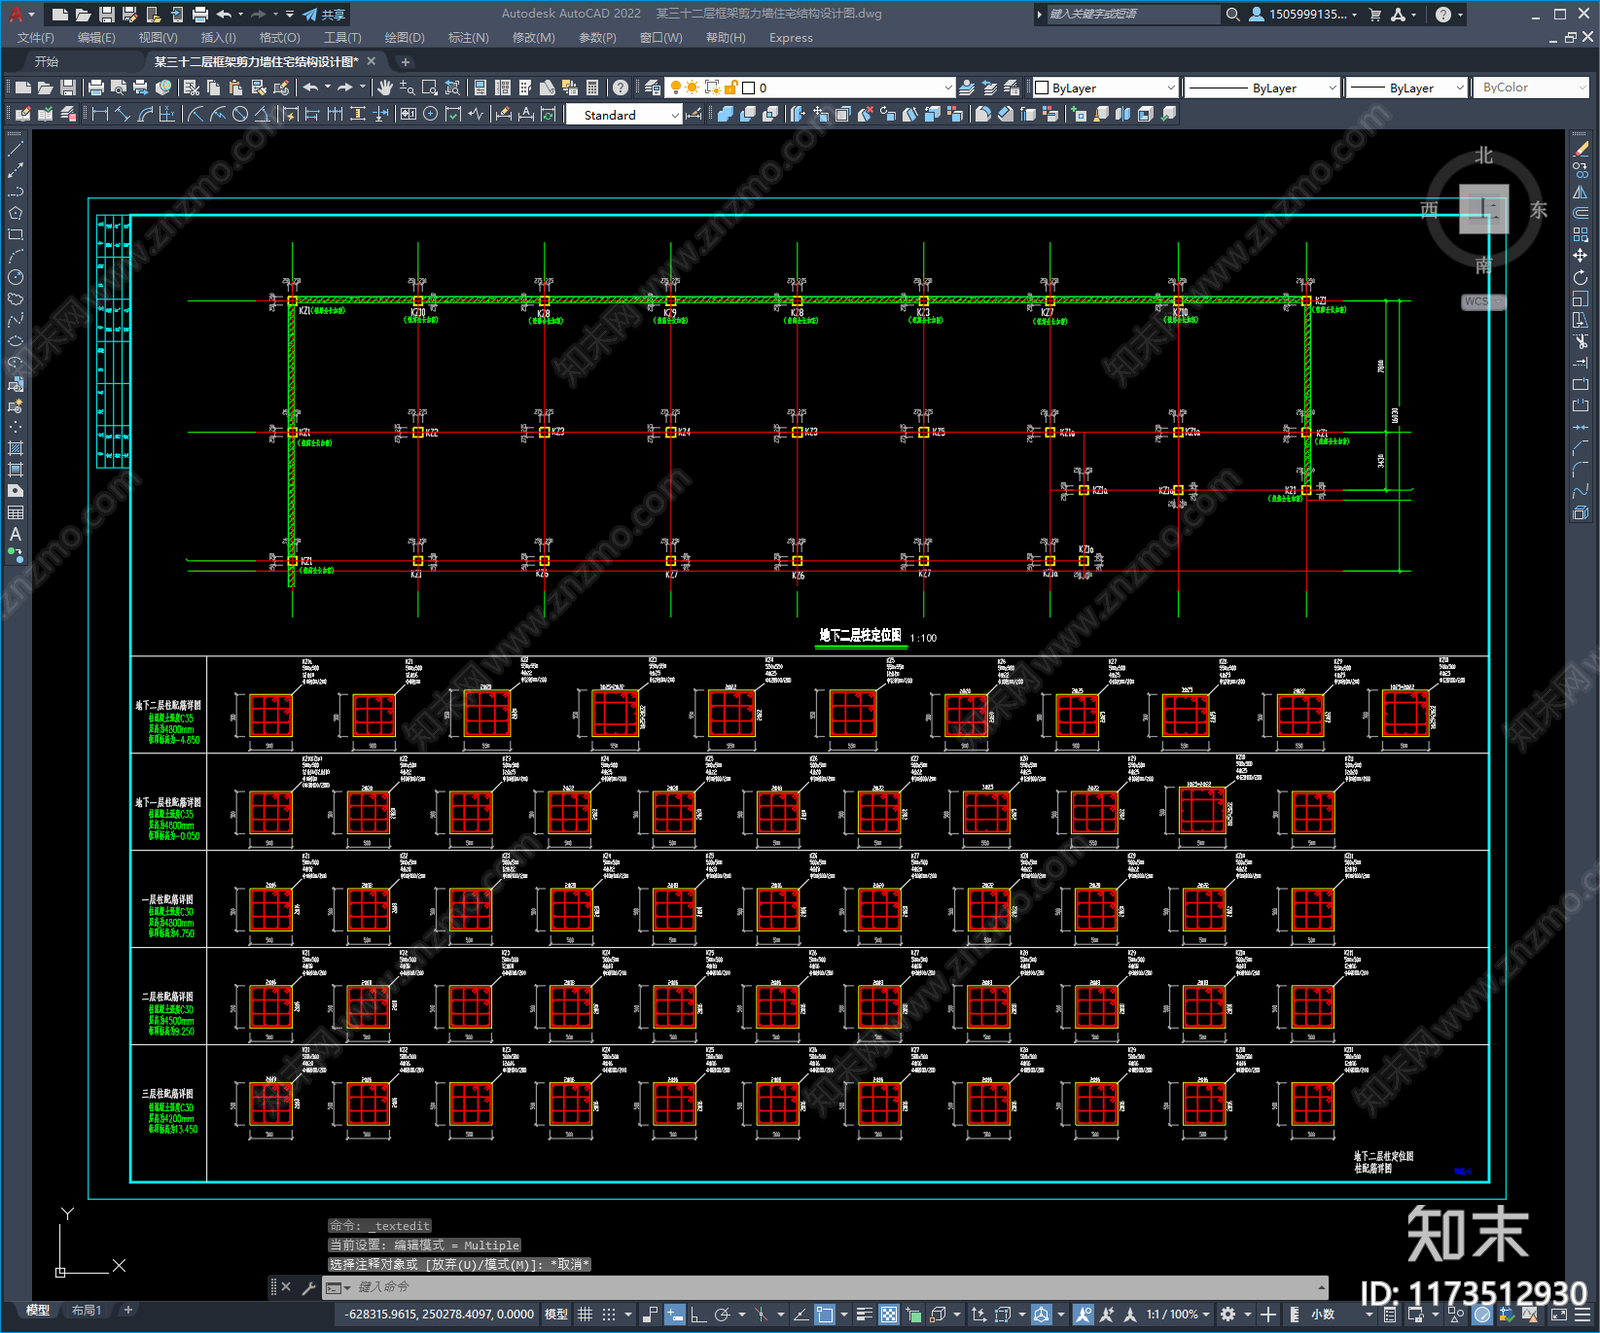Click the Undo arrow in standard toolbar
This screenshot has height=1333, width=1600.
click(311, 88)
